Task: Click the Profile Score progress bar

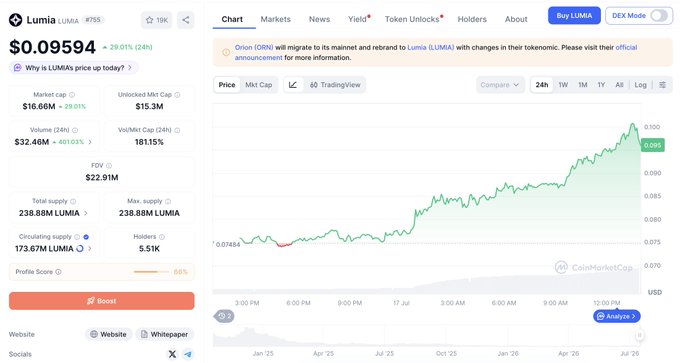Action: [x=151, y=272]
